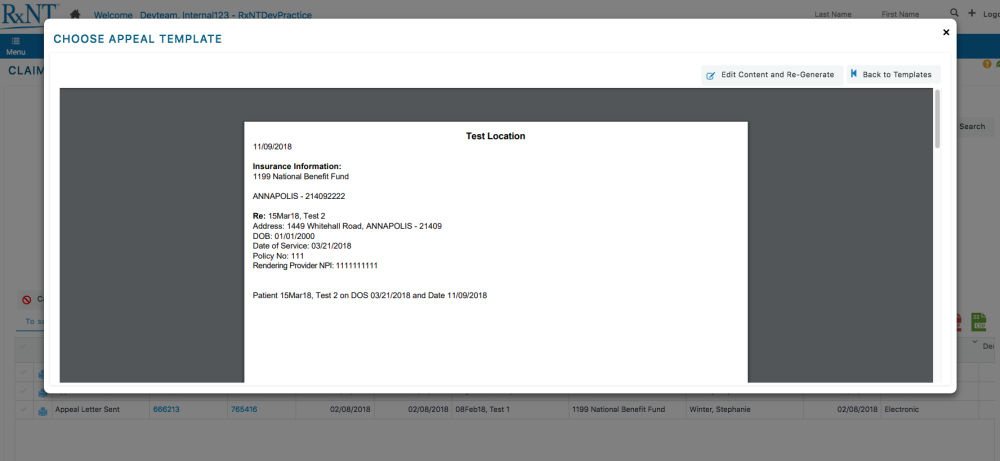Expand the column chevron in table header
This screenshot has width=1000, height=461.
[974, 342]
